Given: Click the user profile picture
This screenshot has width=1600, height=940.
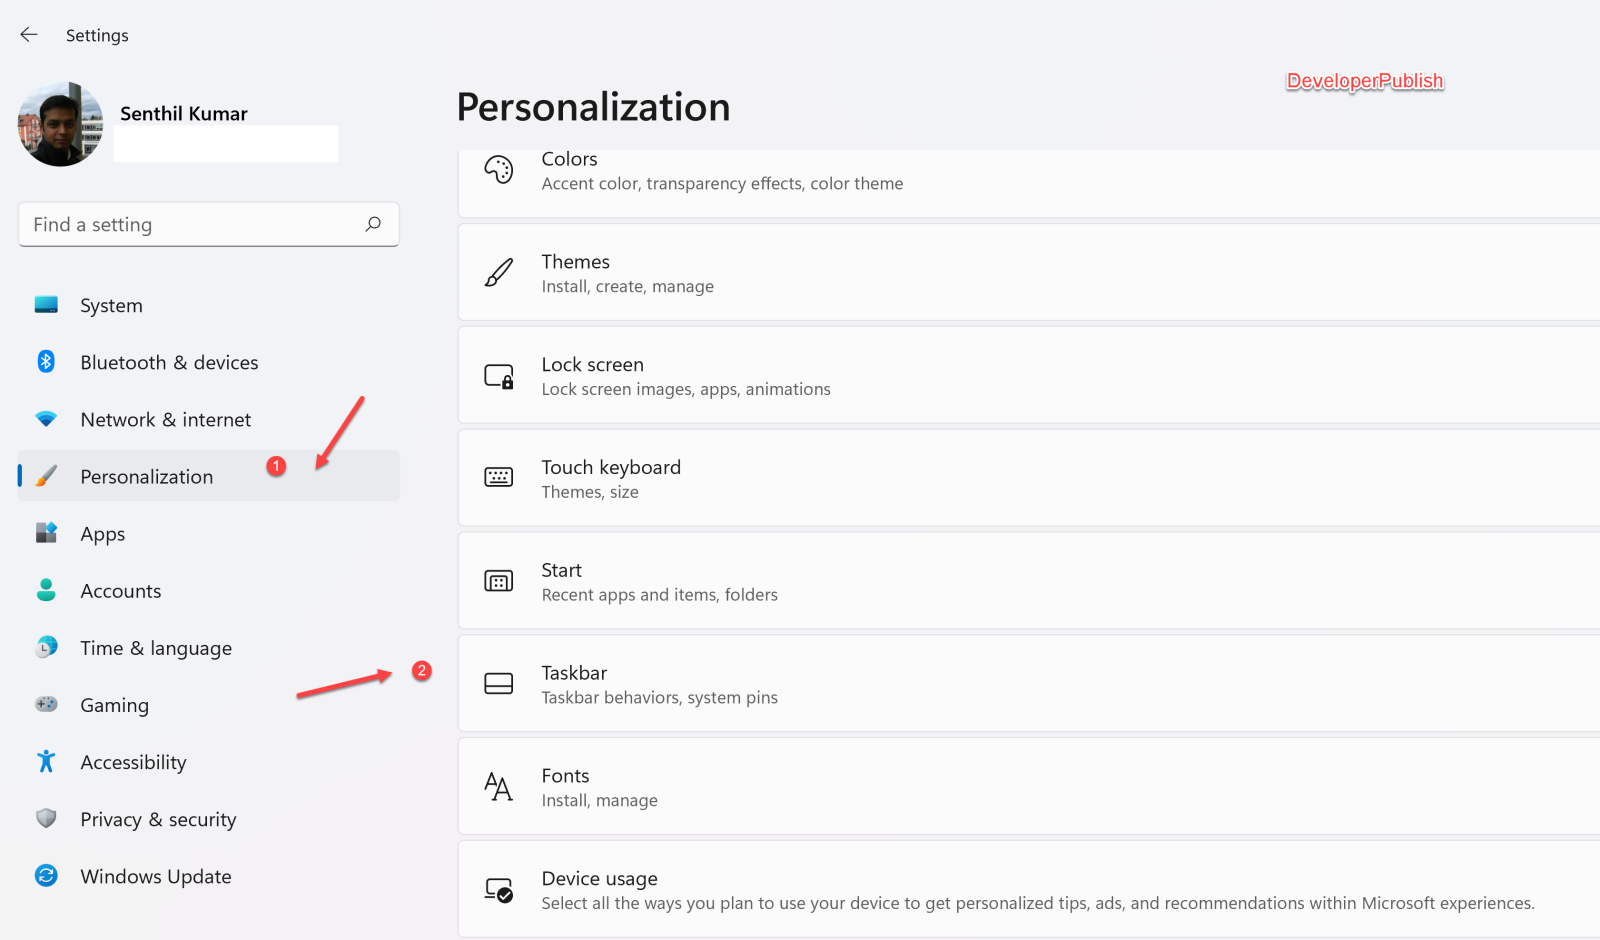Looking at the screenshot, I should 61,124.
